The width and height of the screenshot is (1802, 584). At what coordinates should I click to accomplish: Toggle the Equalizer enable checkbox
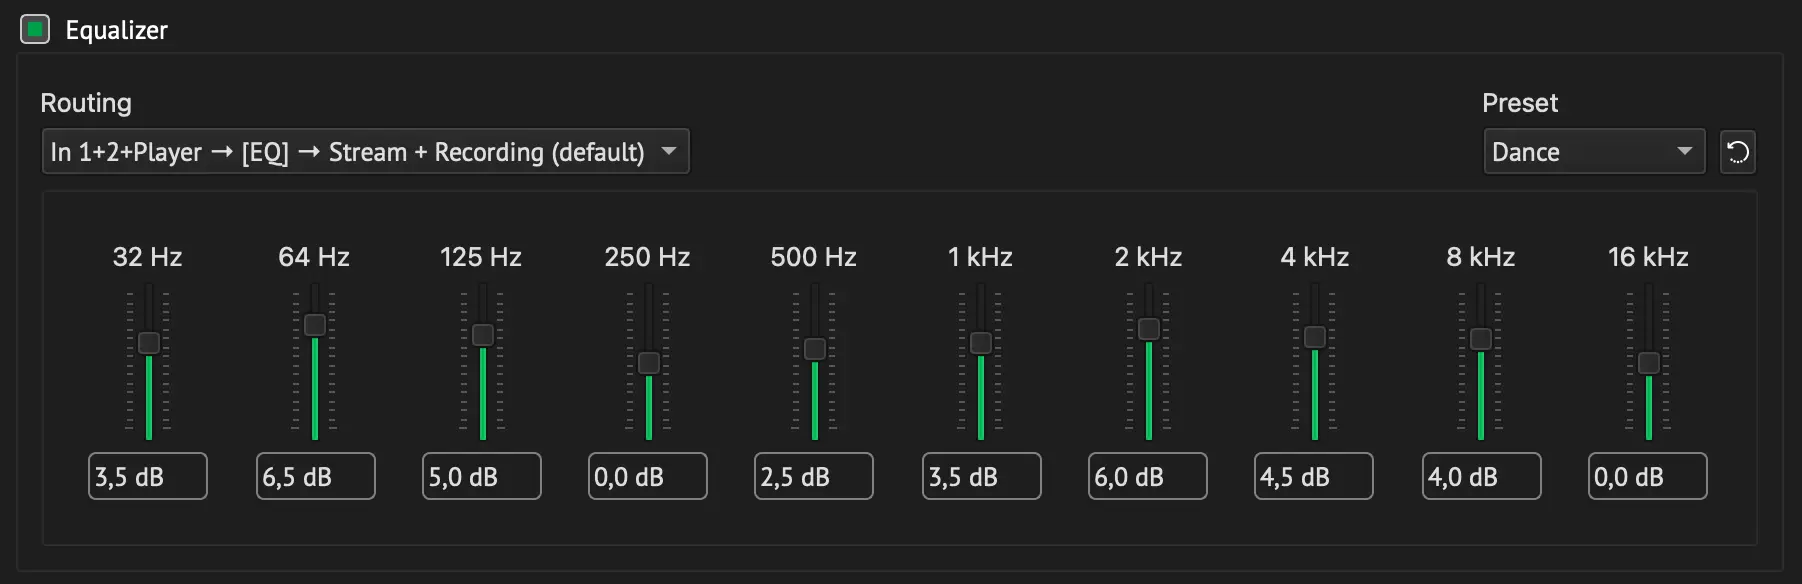[35, 30]
